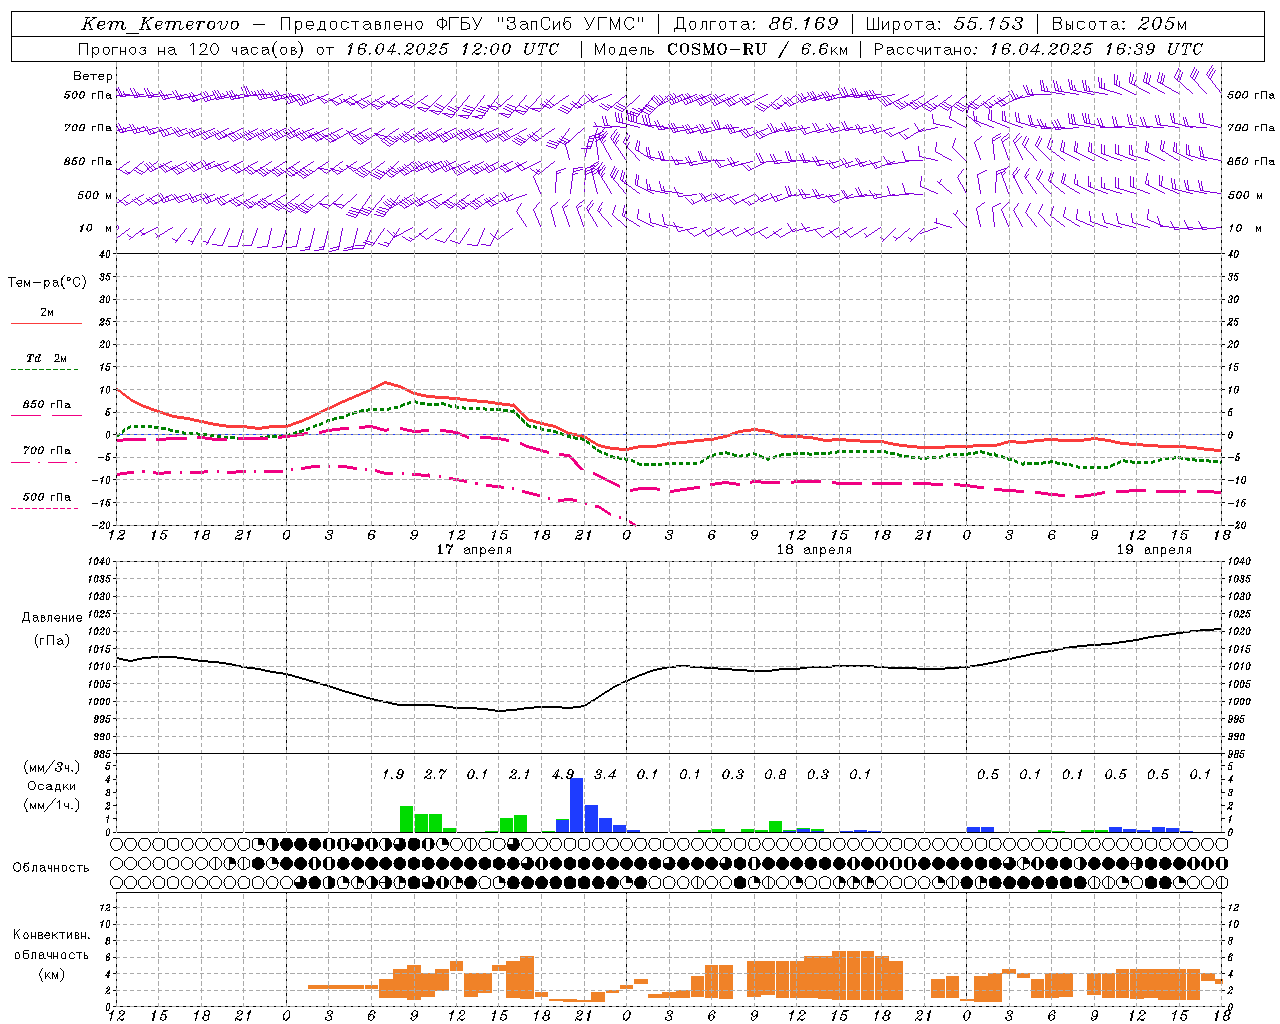Click the Ветер panel label
The height and width of the screenshot is (1024, 1280).
pos(93,76)
